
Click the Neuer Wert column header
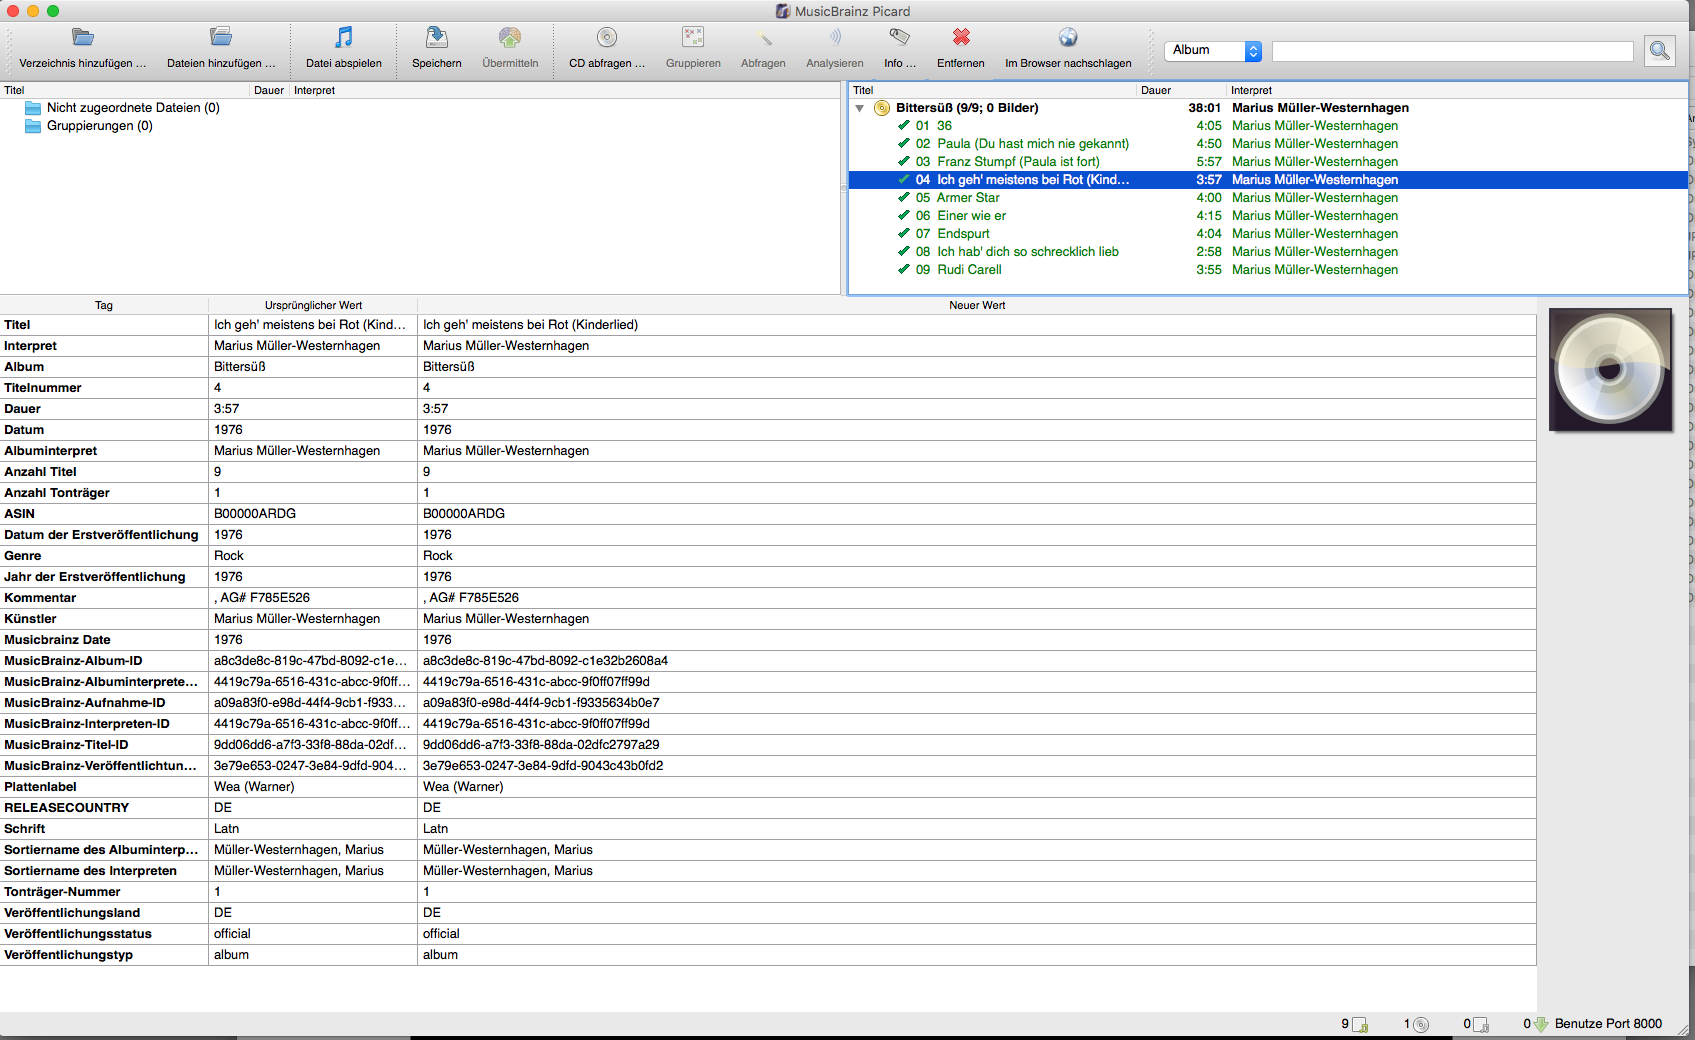(977, 305)
